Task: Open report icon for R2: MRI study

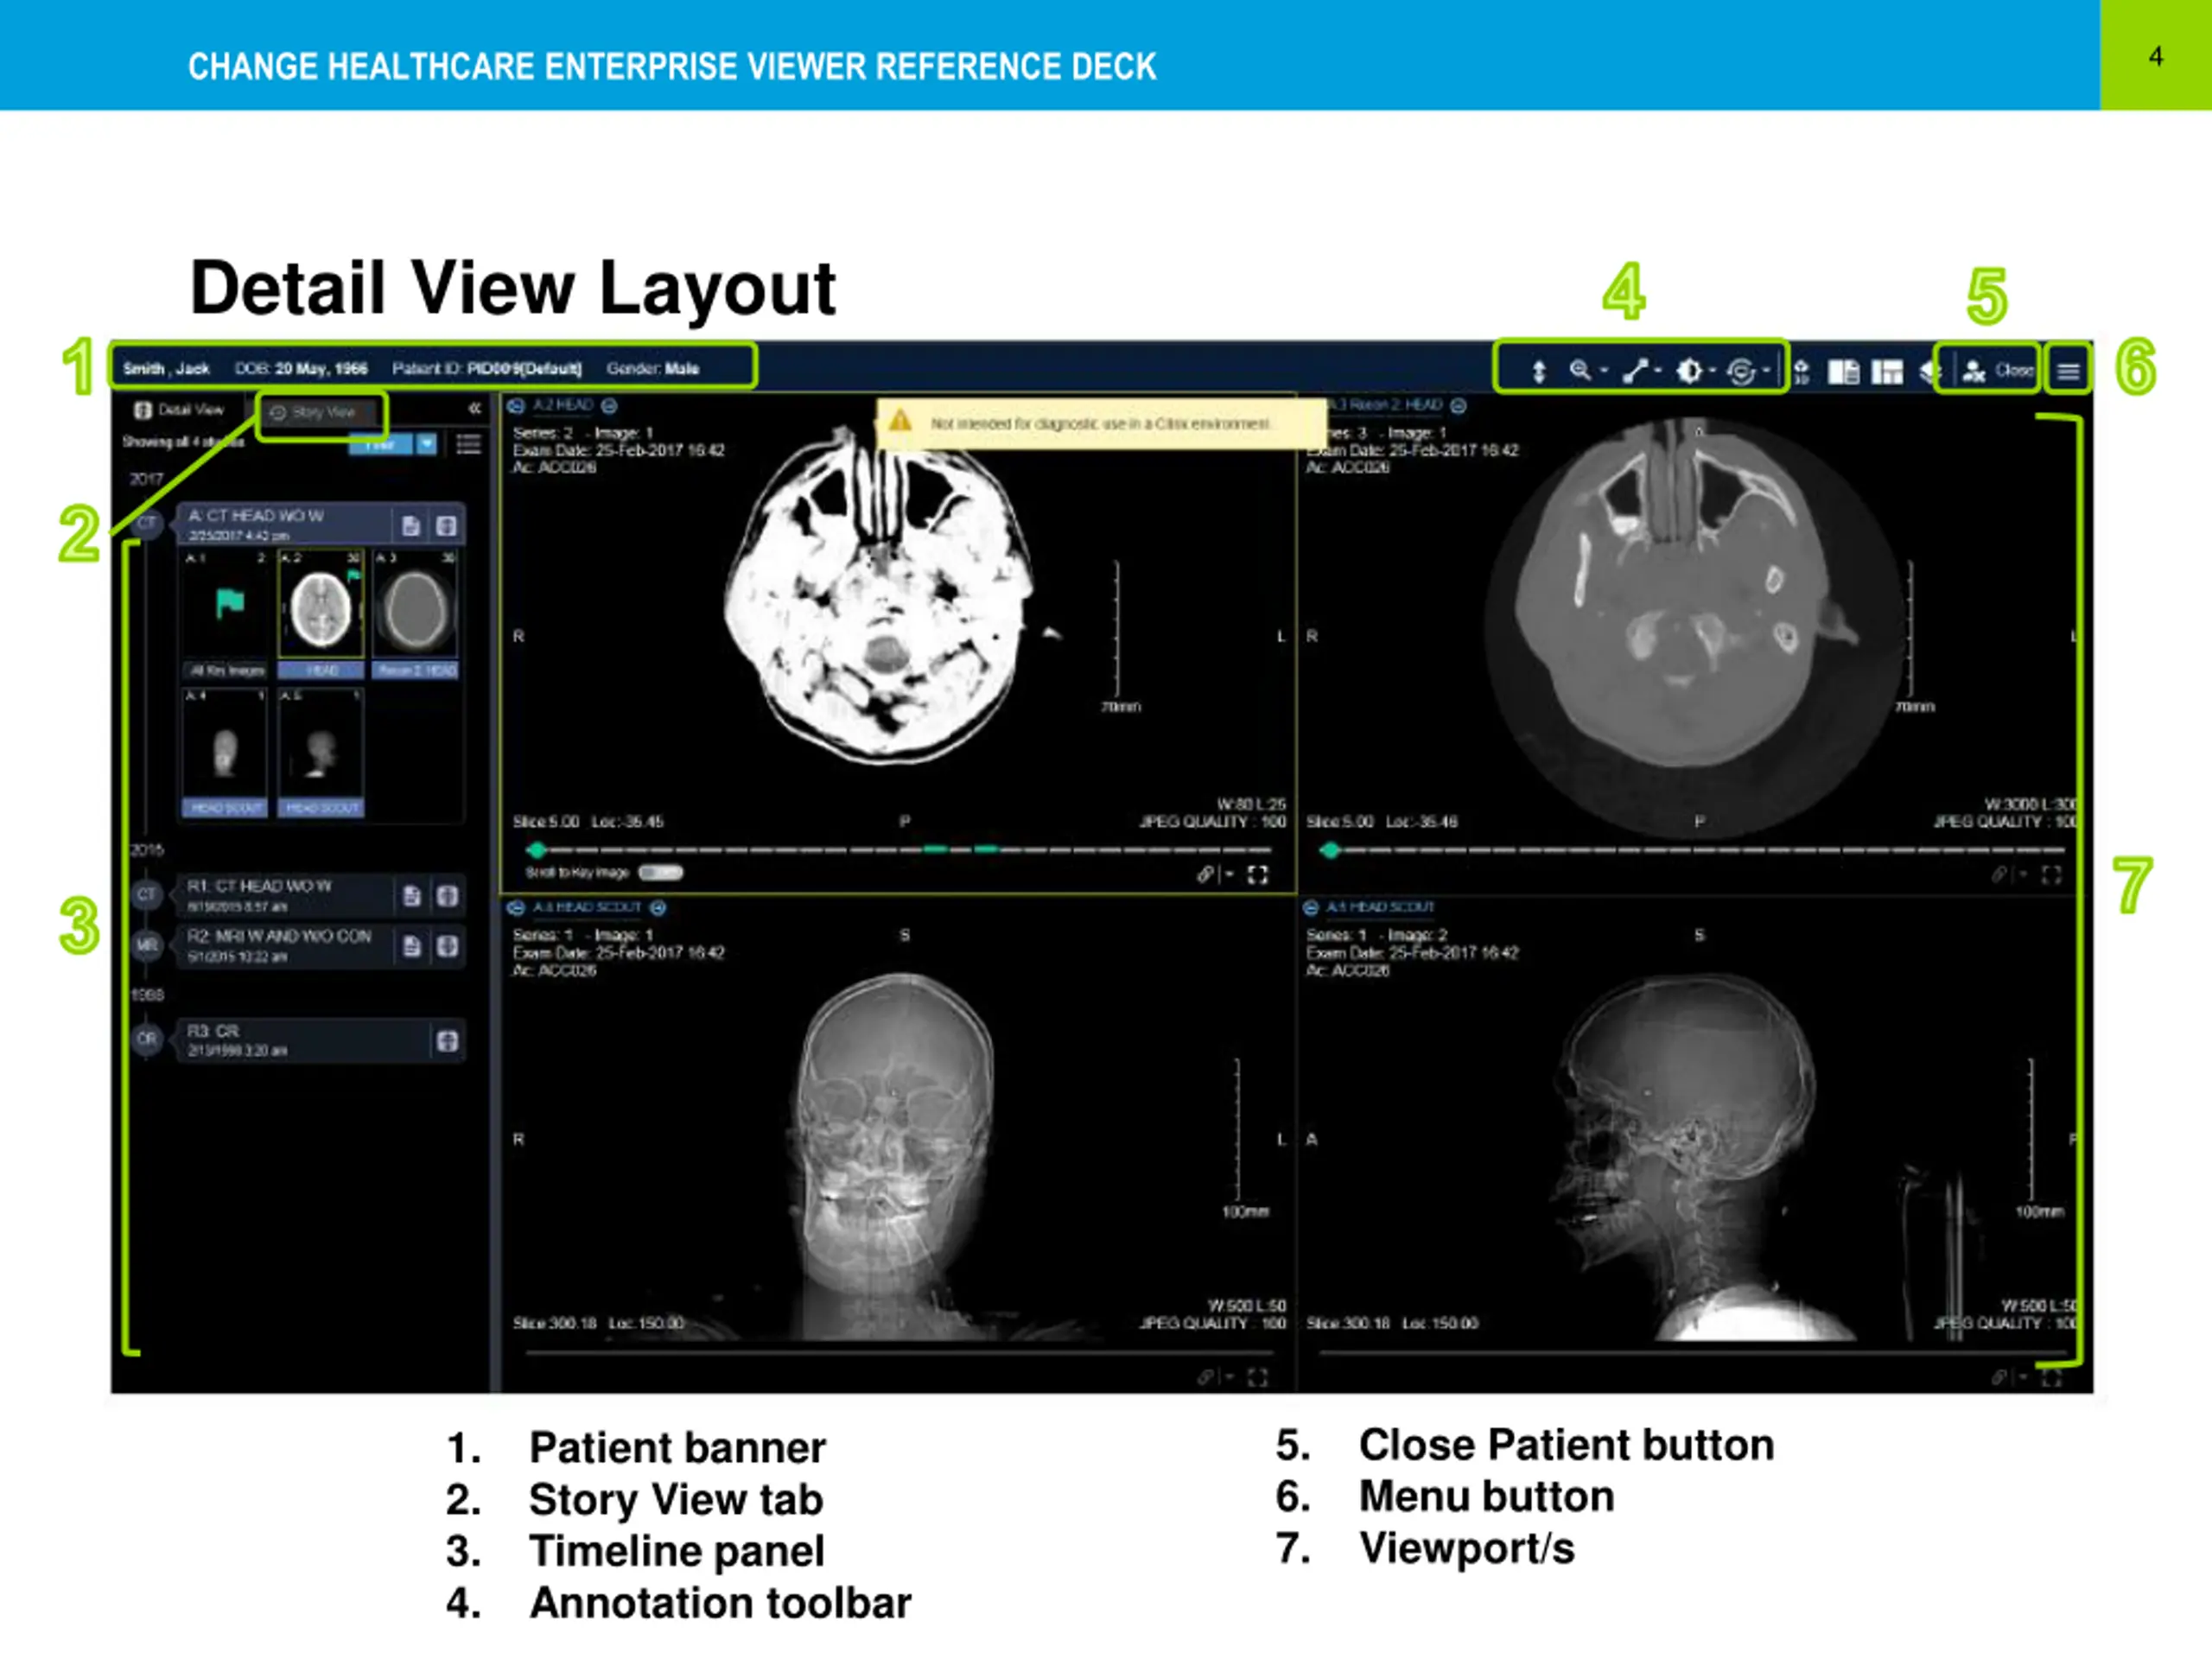Action: (x=411, y=946)
